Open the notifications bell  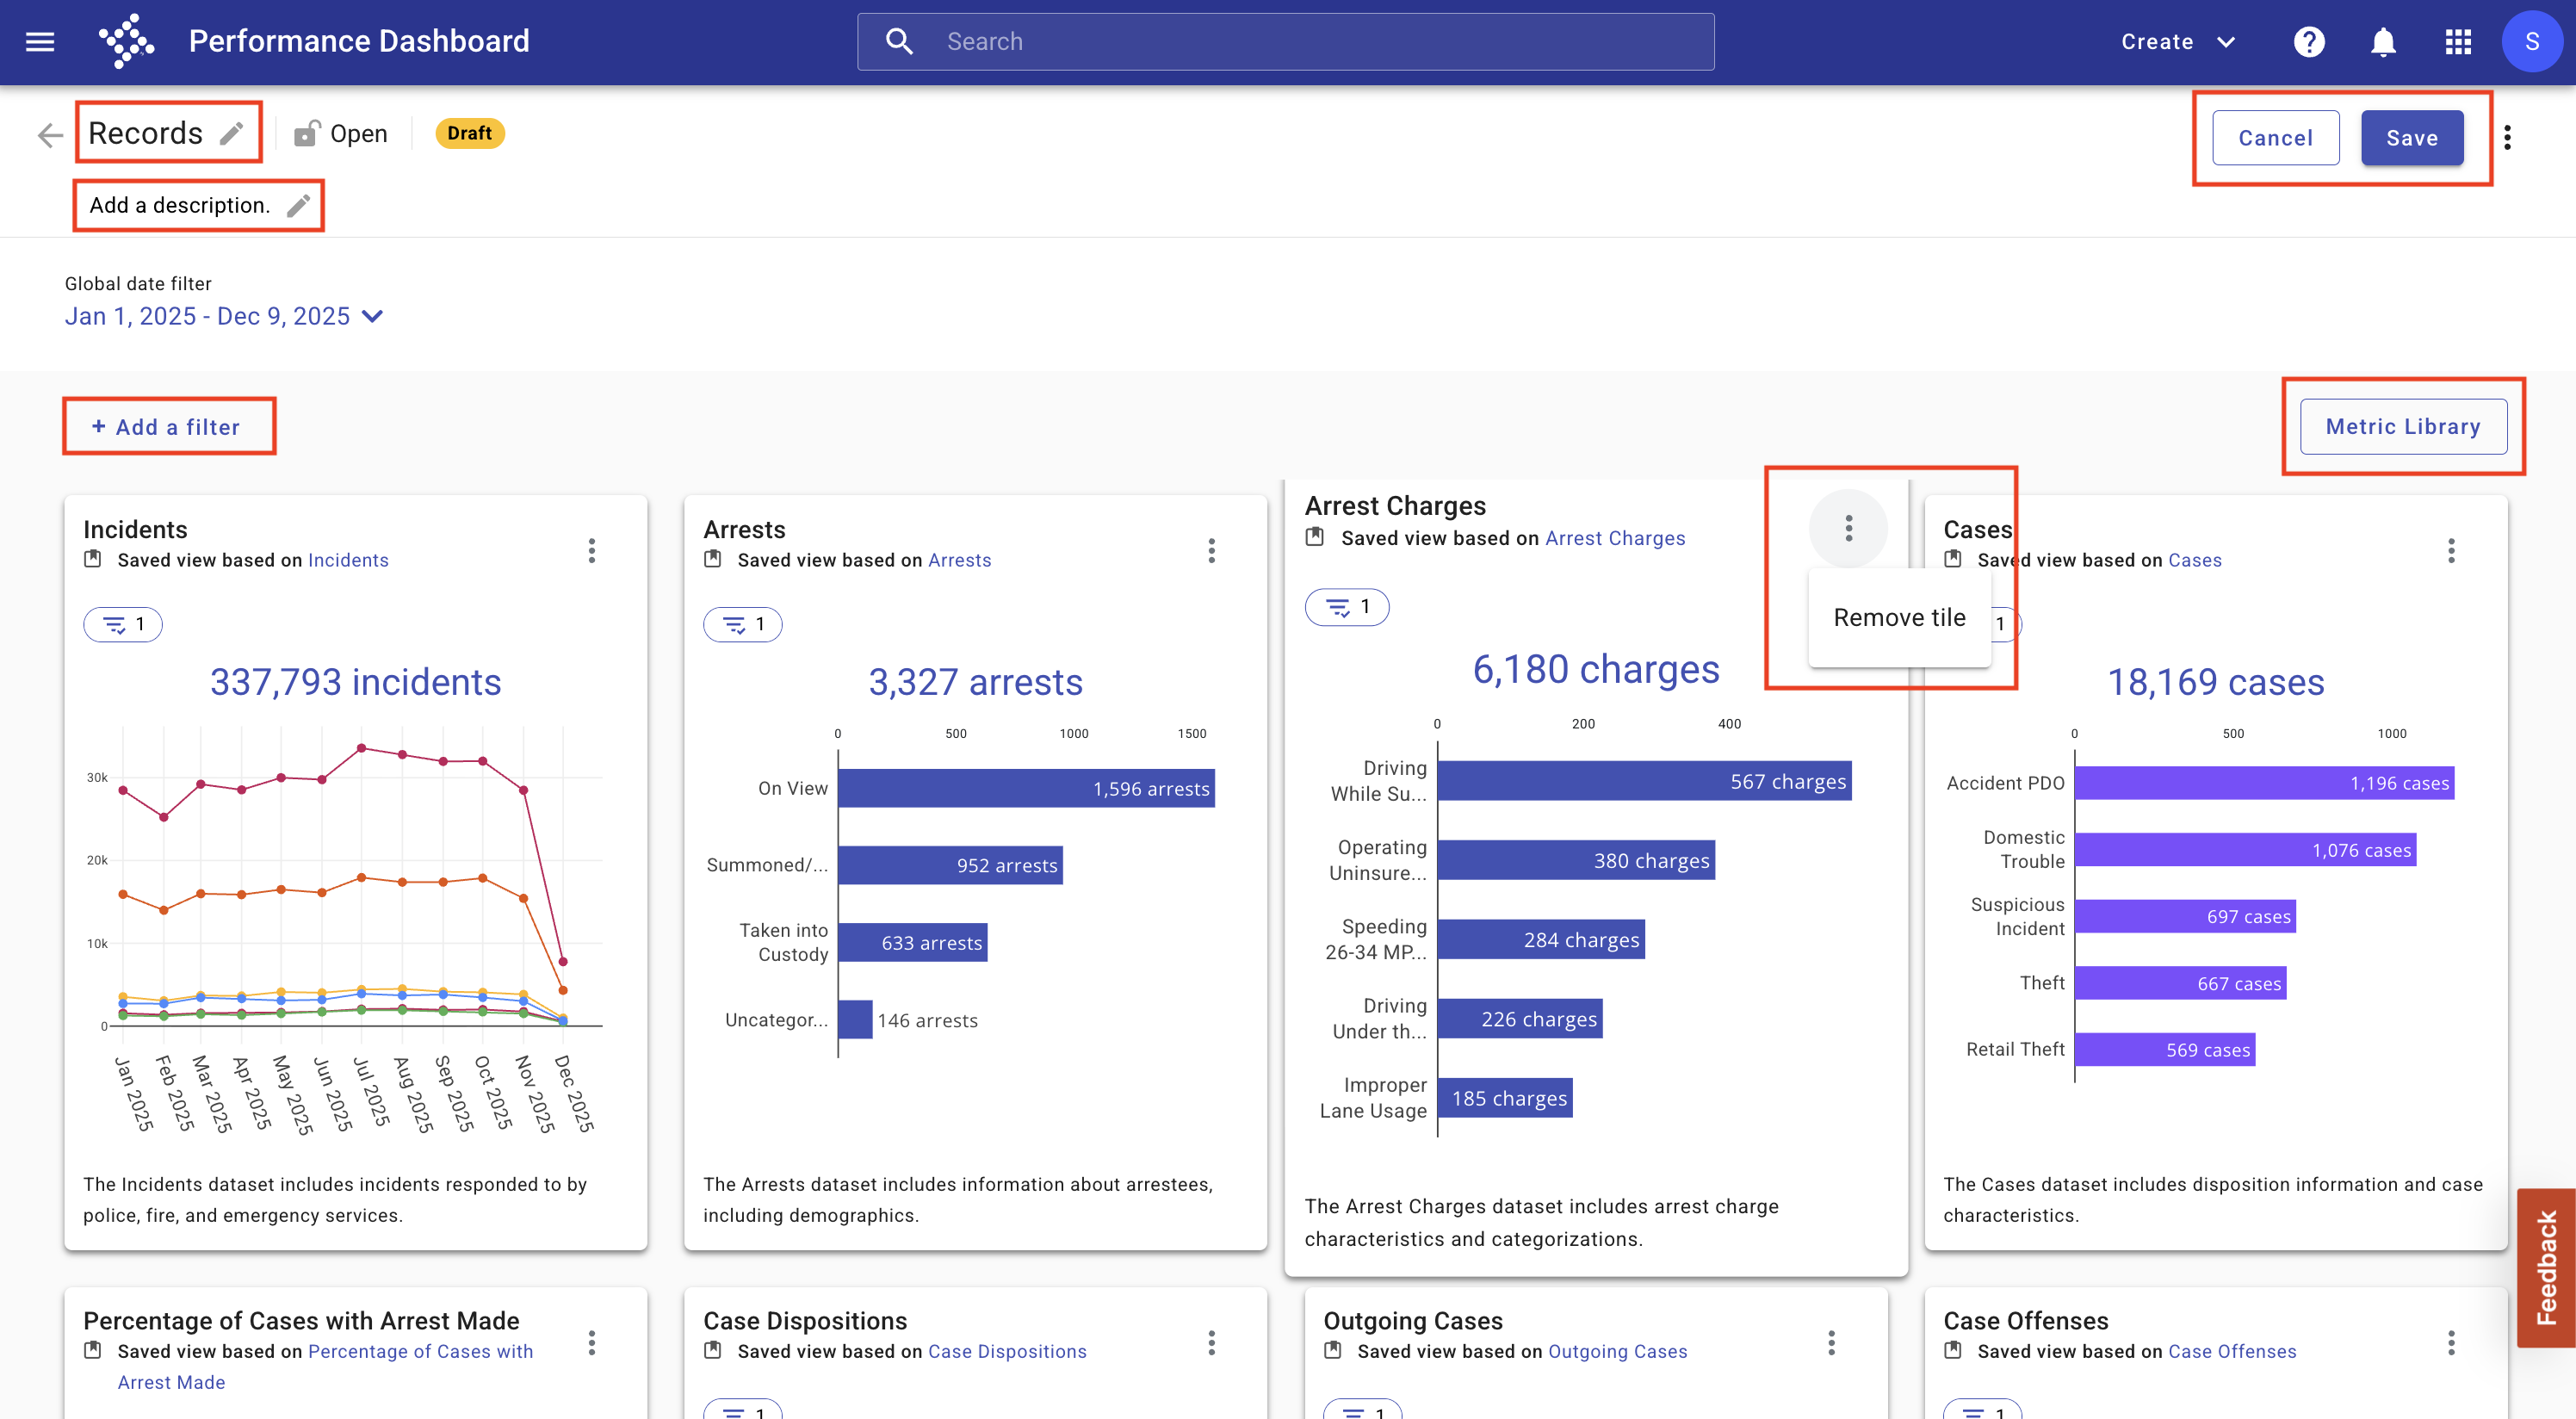point(2383,41)
